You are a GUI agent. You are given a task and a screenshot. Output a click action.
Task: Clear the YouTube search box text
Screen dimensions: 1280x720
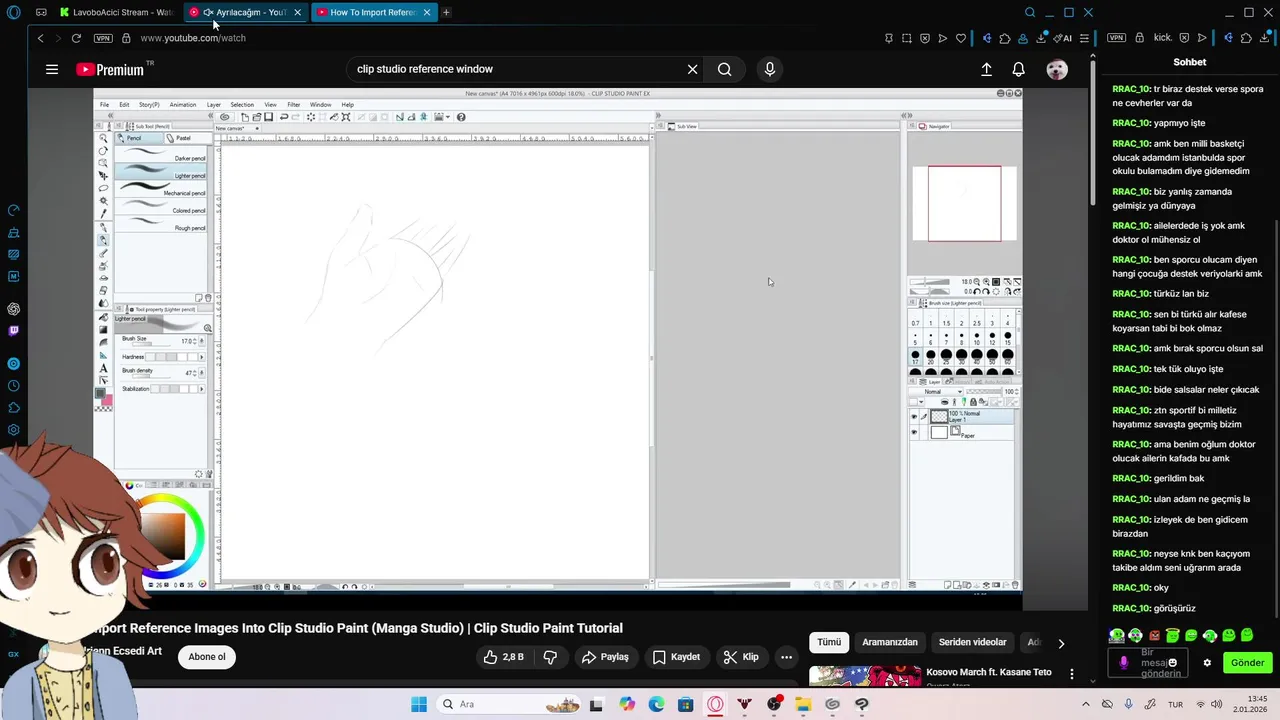[x=692, y=69]
